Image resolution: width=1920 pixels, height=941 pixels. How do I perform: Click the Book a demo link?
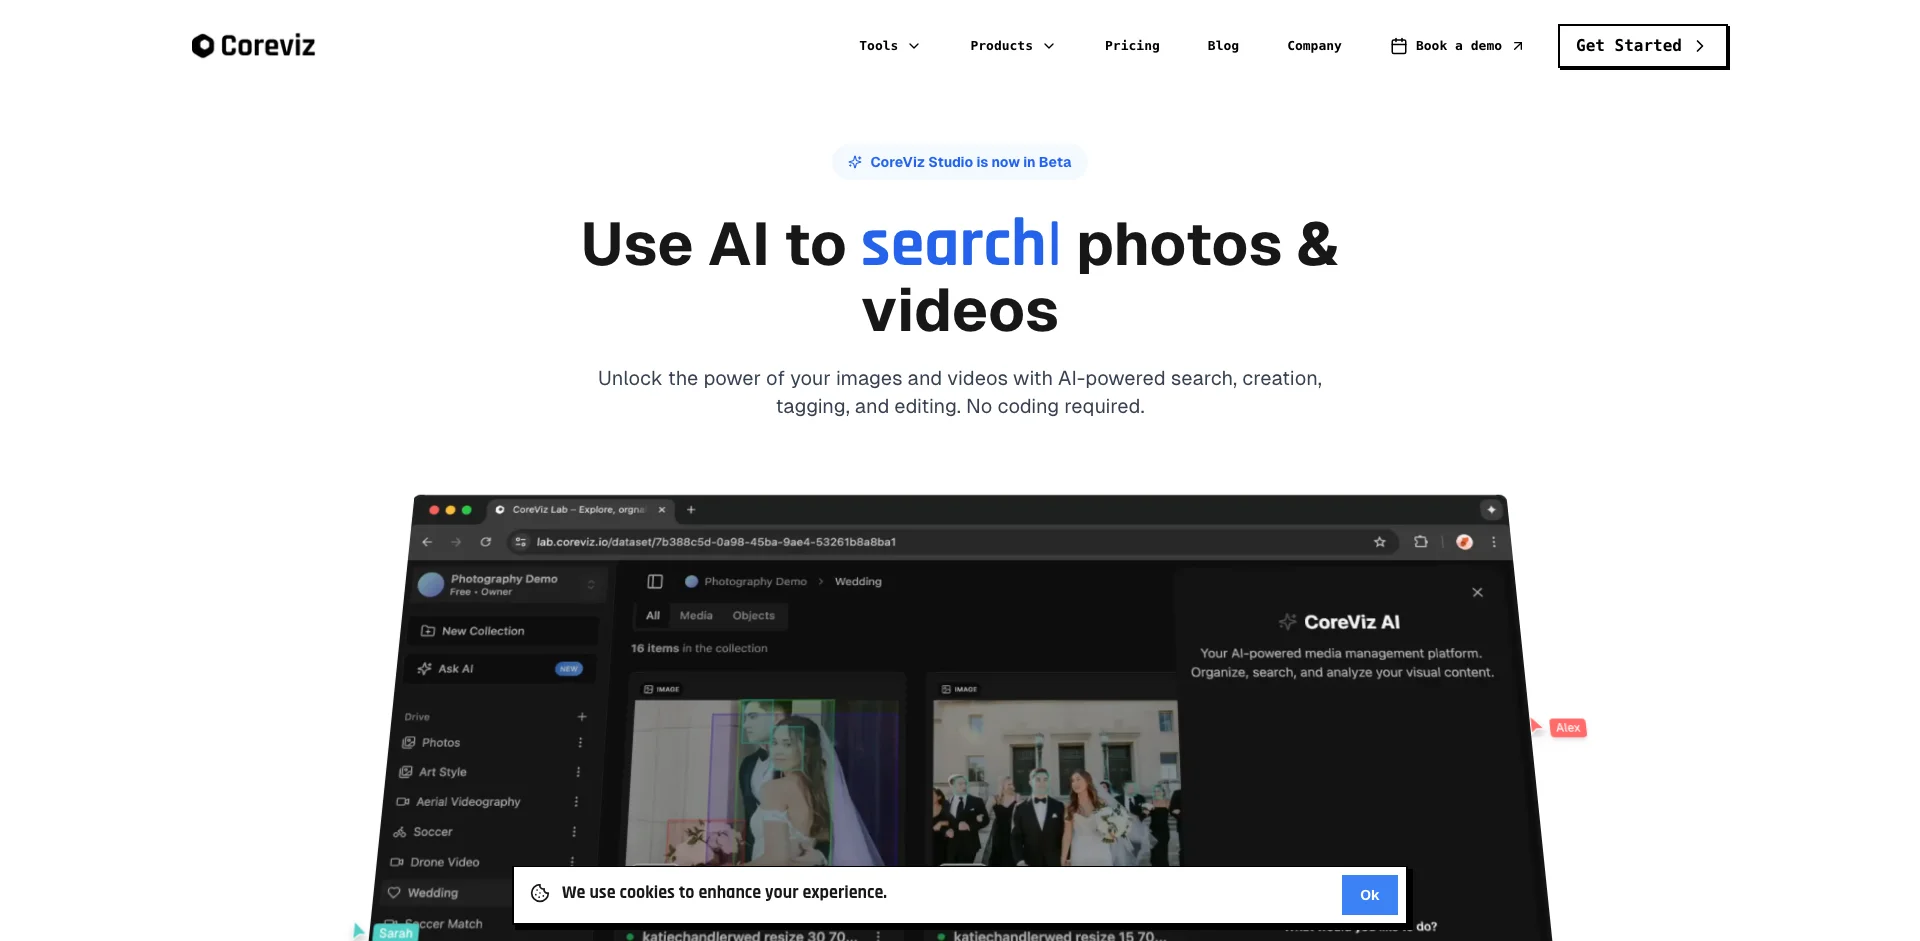click(1458, 46)
